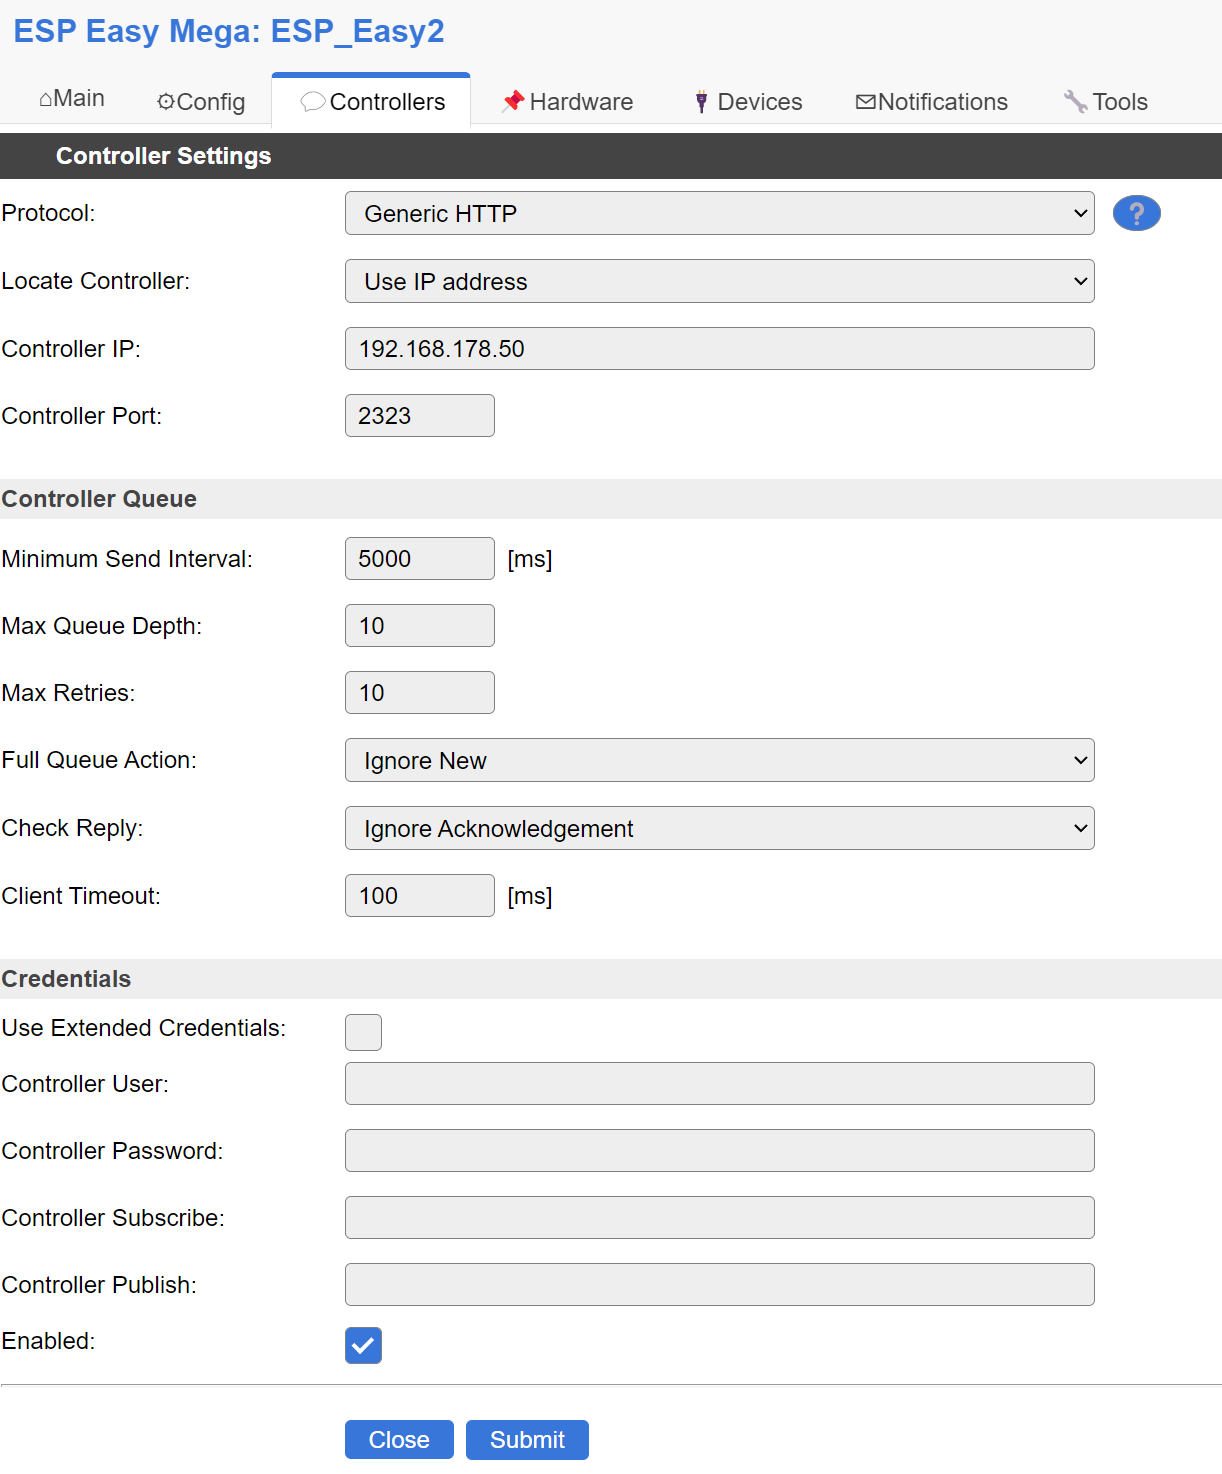The image size is (1222, 1474).
Task: Expand the Full Queue Action dropdown
Action: [x=720, y=760]
